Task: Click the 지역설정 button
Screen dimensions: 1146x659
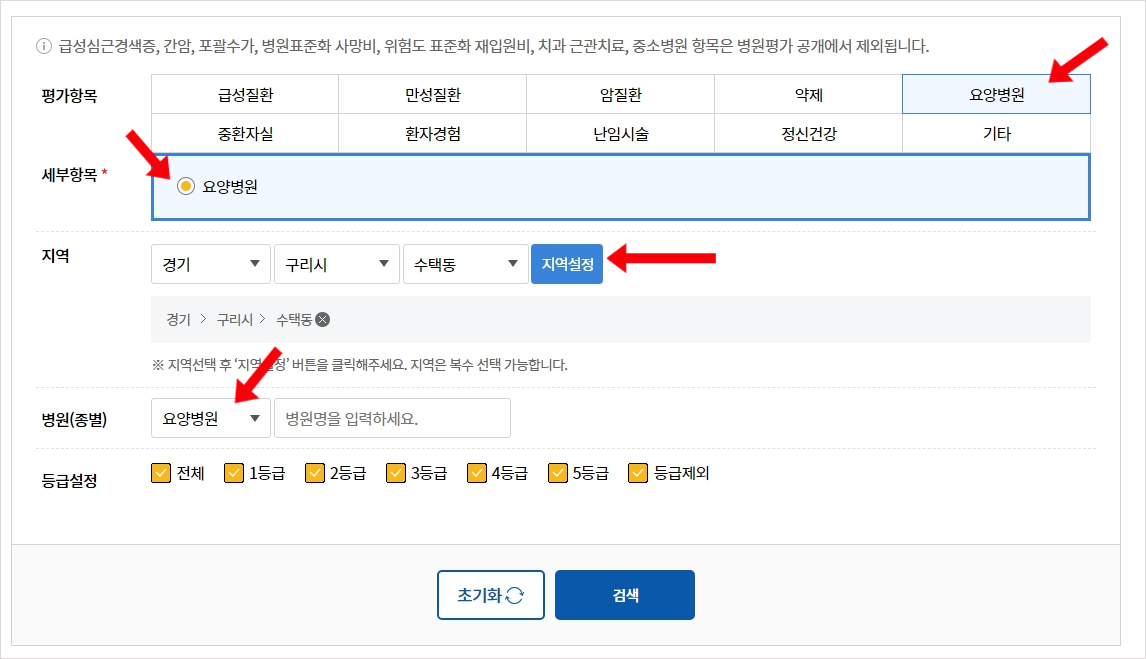Action: [x=567, y=263]
